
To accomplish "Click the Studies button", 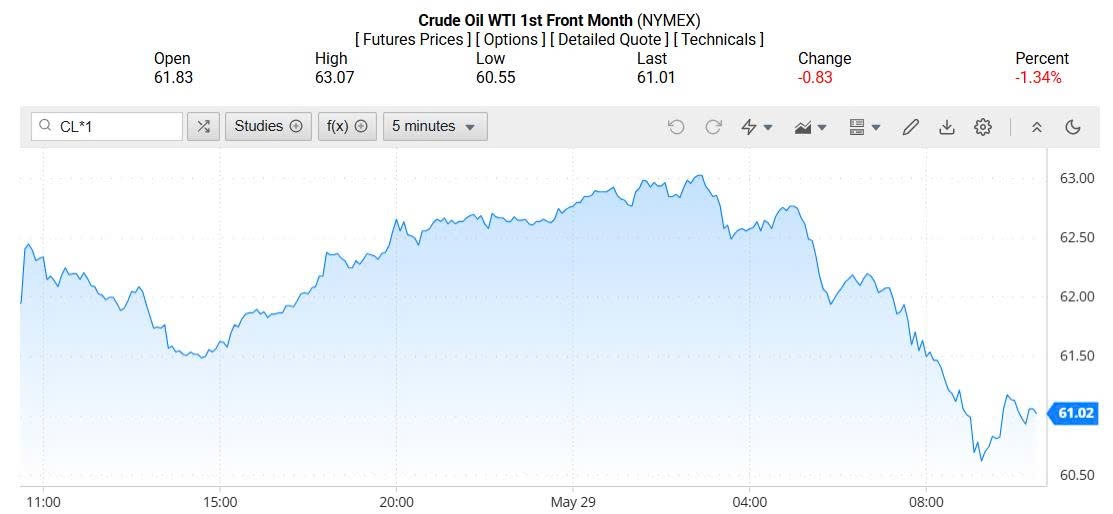I will click(x=268, y=126).
